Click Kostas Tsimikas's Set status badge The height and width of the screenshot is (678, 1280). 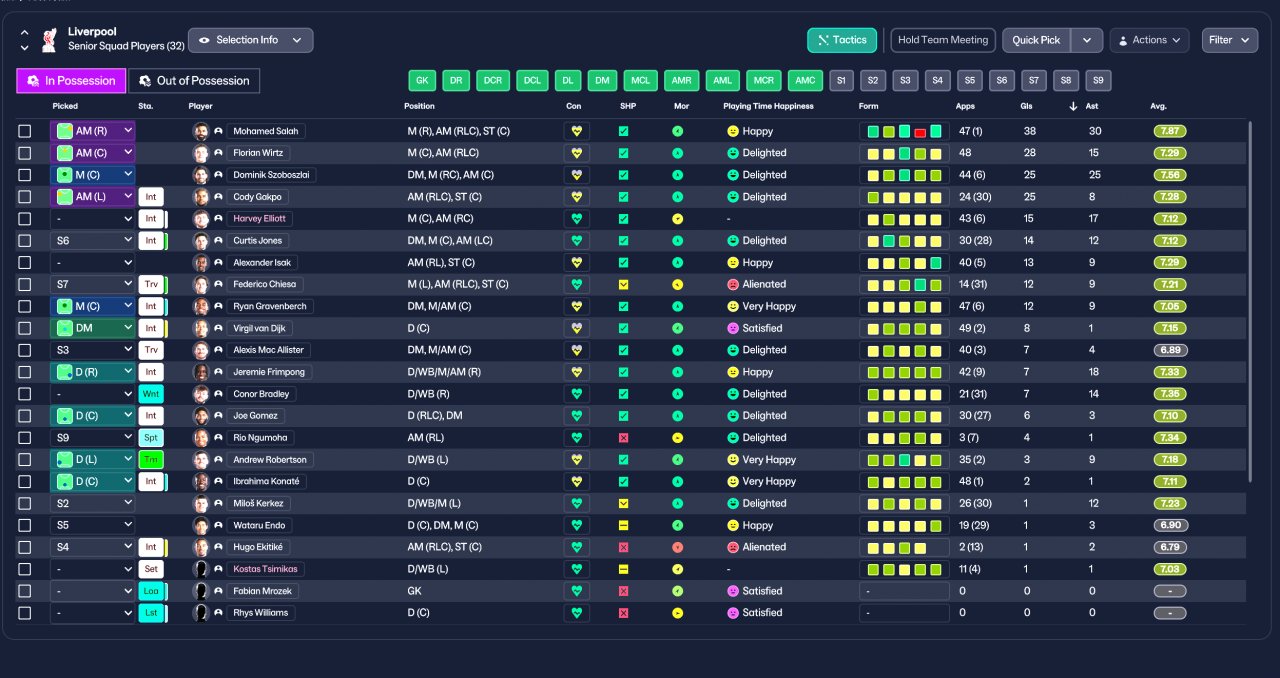click(151, 569)
